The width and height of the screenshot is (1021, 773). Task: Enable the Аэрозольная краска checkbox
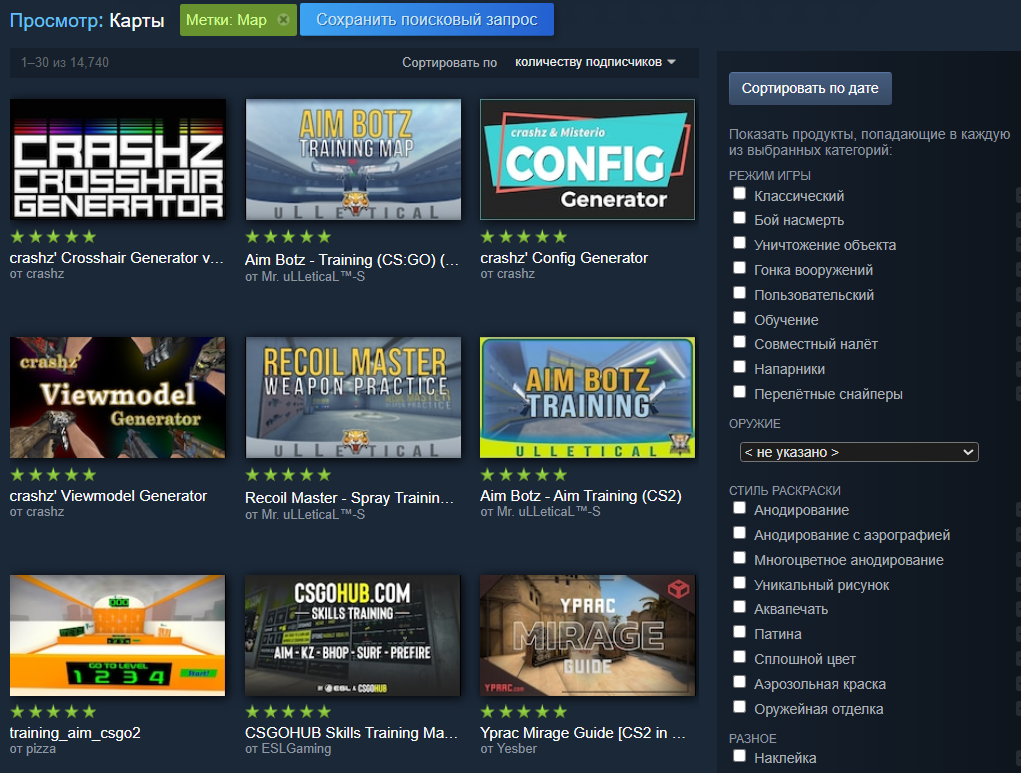[x=739, y=681]
